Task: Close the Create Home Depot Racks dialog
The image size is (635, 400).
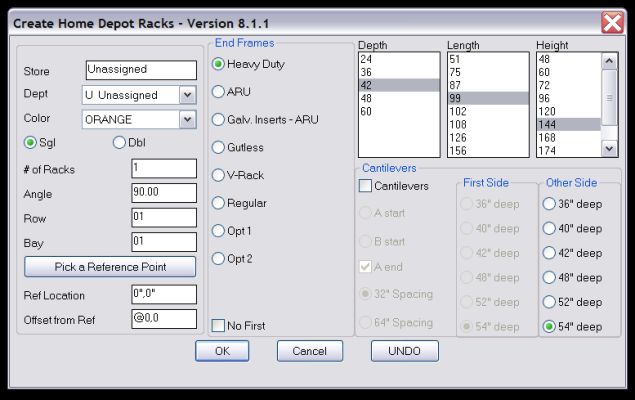Action: point(612,23)
